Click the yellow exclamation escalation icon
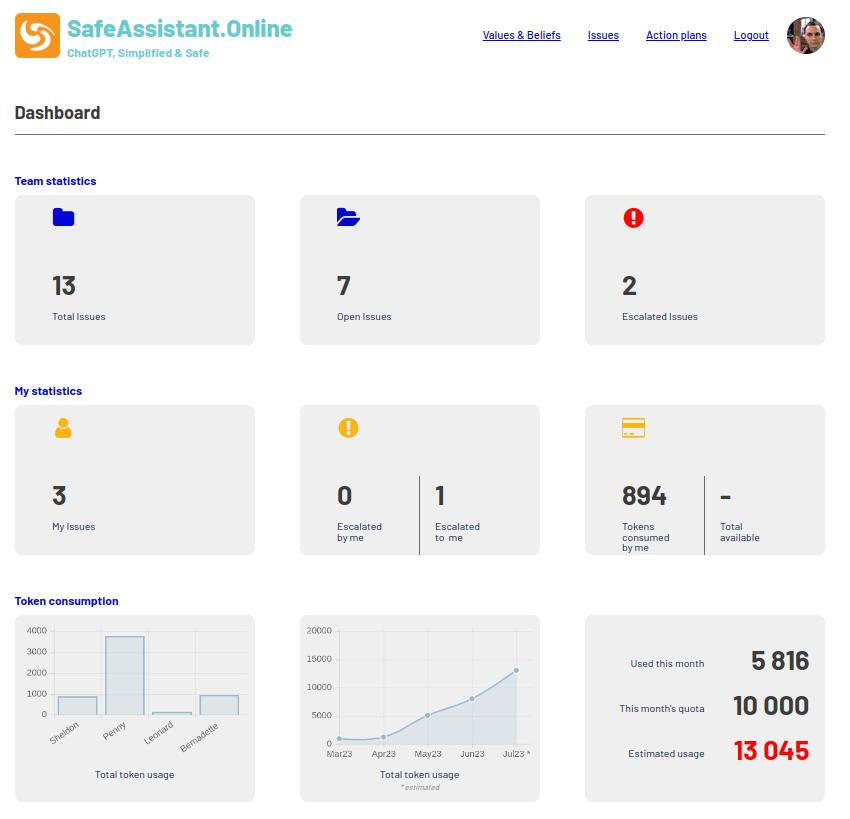 coord(348,428)
